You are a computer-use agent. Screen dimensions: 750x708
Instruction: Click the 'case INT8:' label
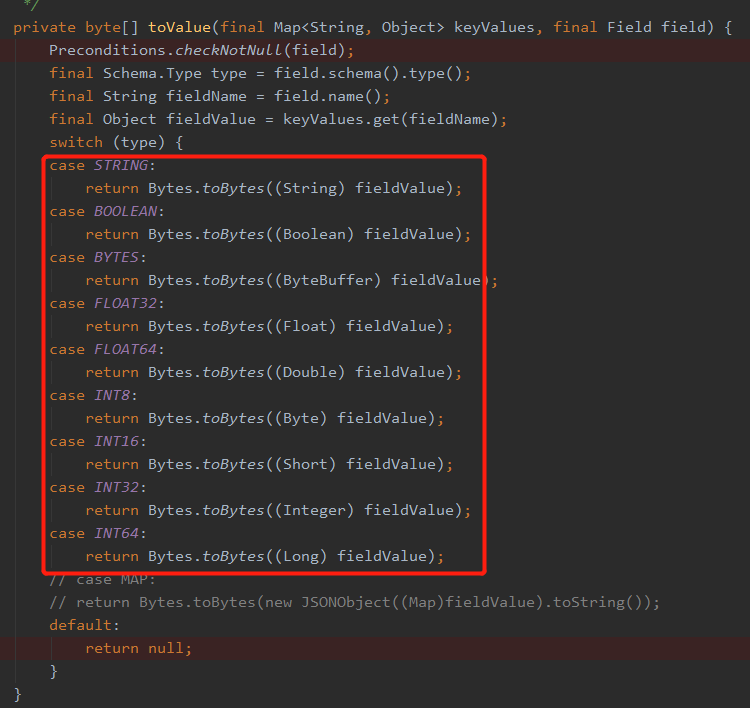click(x=93, y=395)
